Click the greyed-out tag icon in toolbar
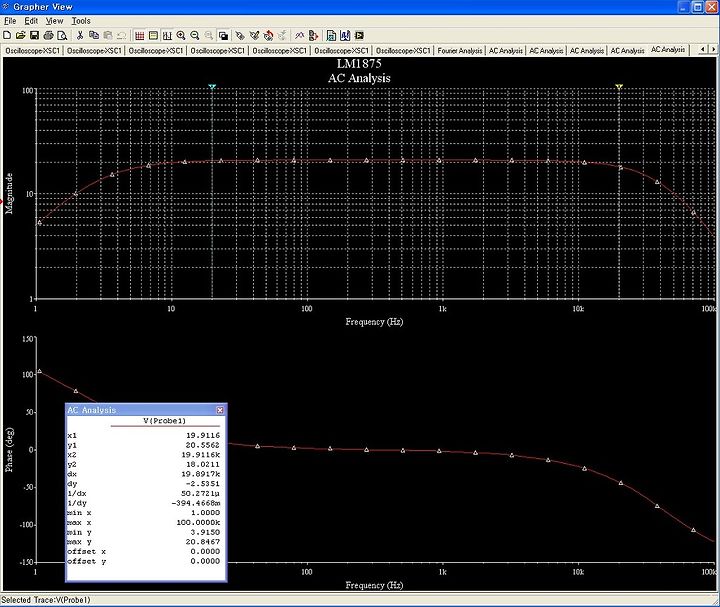 282,35
